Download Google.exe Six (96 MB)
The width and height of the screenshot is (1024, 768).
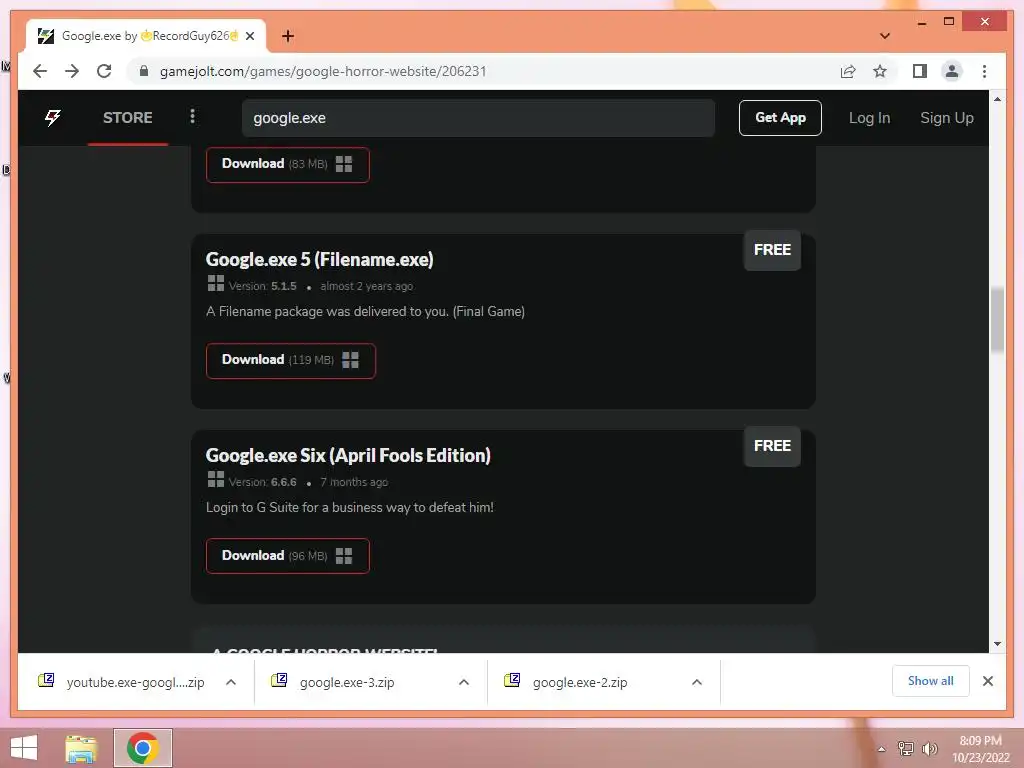pos(287,556)
